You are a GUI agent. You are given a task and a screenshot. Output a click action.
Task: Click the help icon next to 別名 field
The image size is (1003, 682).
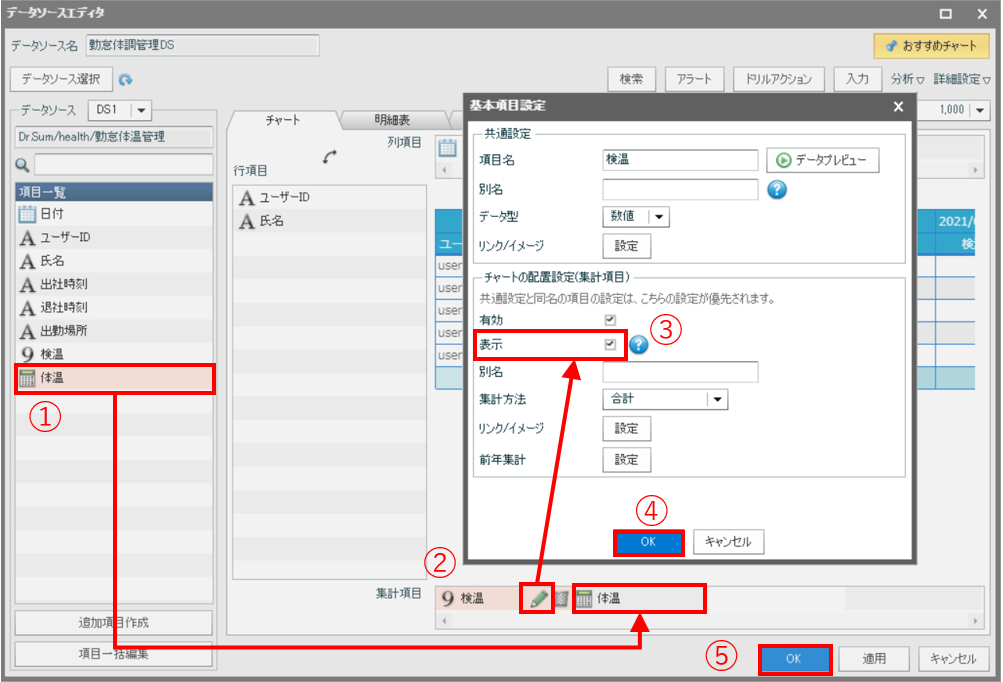click(776, 190)
